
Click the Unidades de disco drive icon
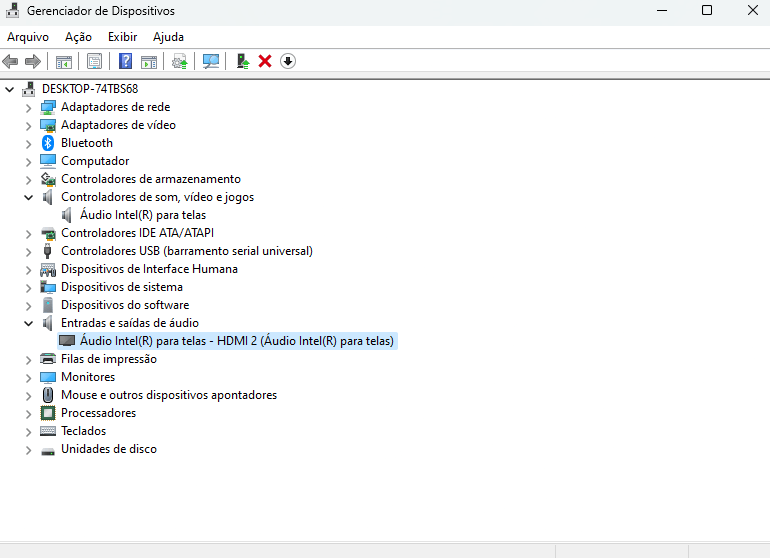click(48, 451)
